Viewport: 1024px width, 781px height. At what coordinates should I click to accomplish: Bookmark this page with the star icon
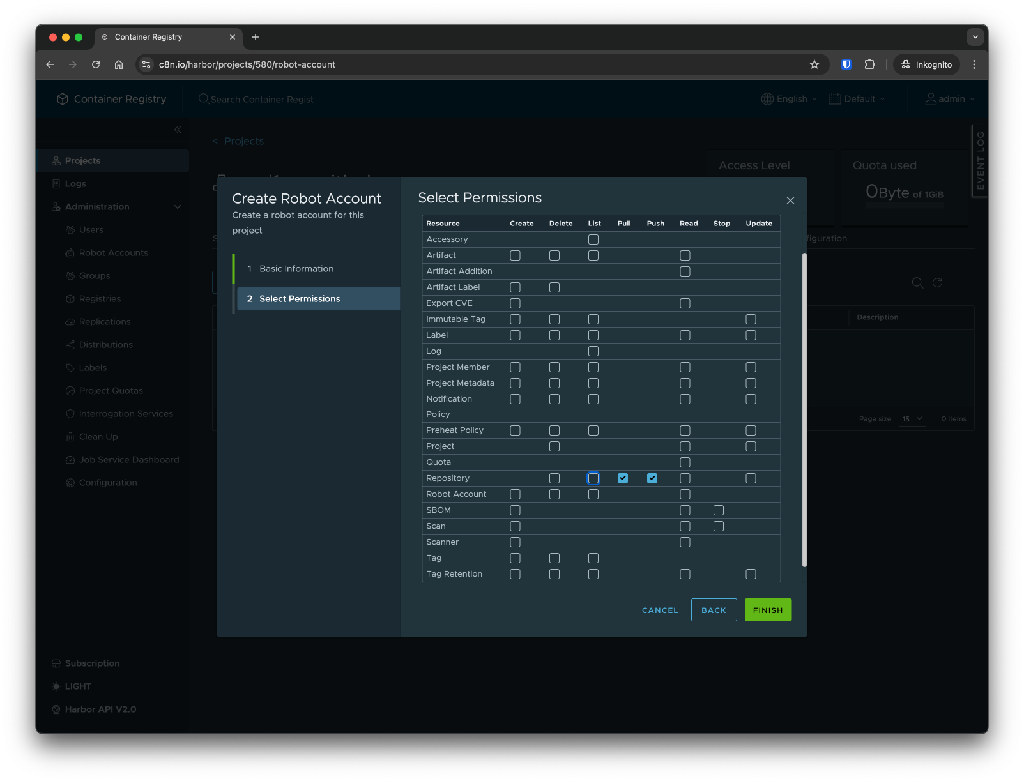point(814,65)
